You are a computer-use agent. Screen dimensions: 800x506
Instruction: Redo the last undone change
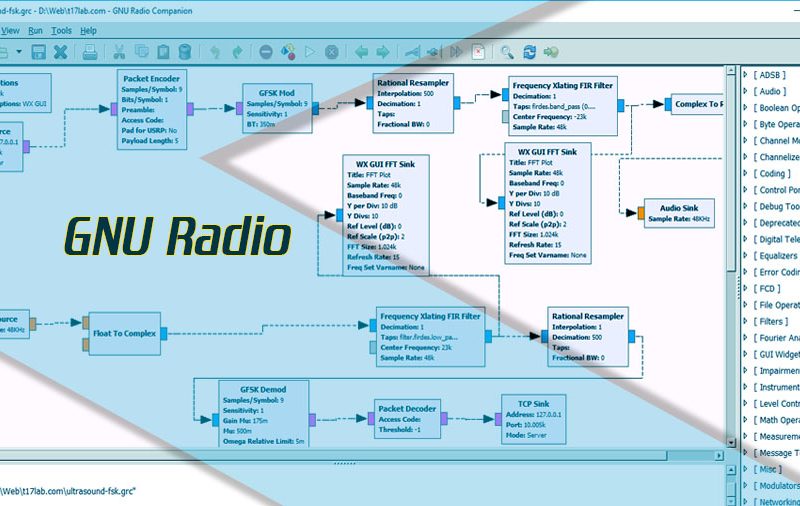pos(237,52)
